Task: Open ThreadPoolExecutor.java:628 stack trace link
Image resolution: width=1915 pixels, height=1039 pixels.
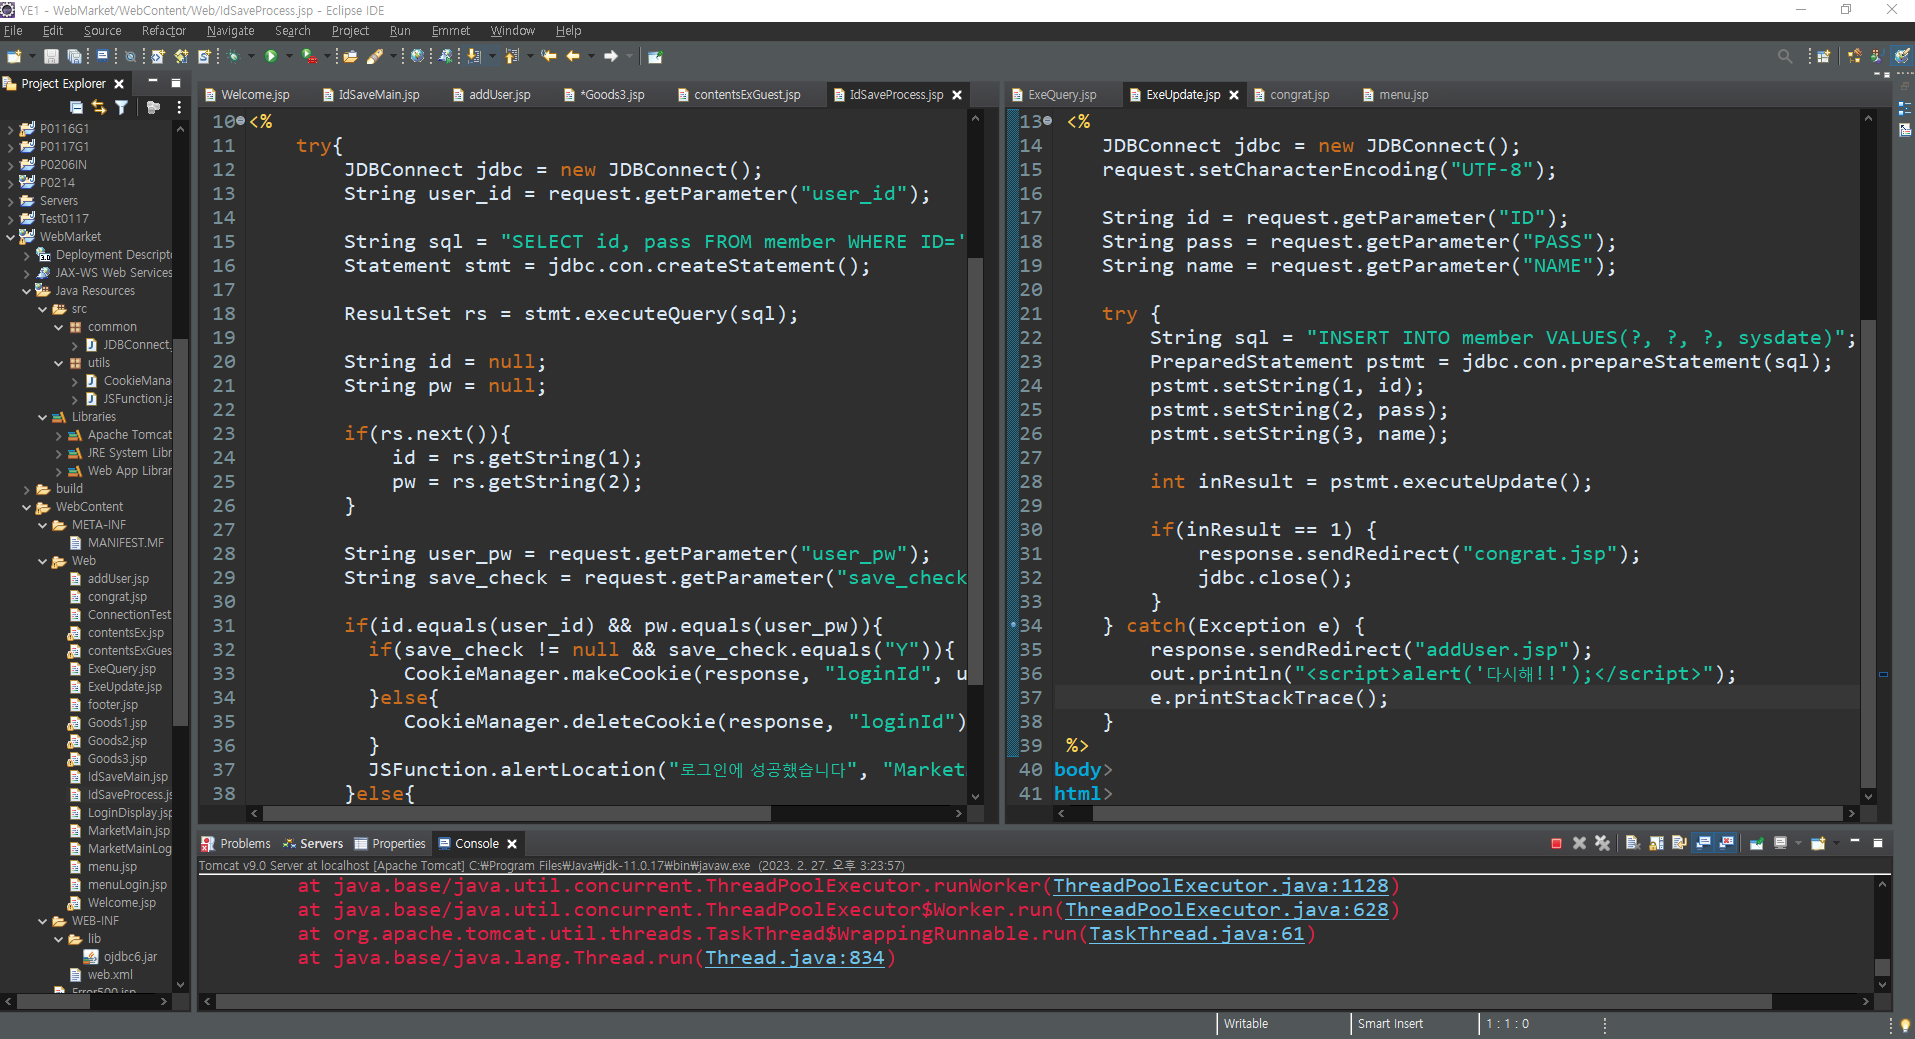Action: 1226,910
